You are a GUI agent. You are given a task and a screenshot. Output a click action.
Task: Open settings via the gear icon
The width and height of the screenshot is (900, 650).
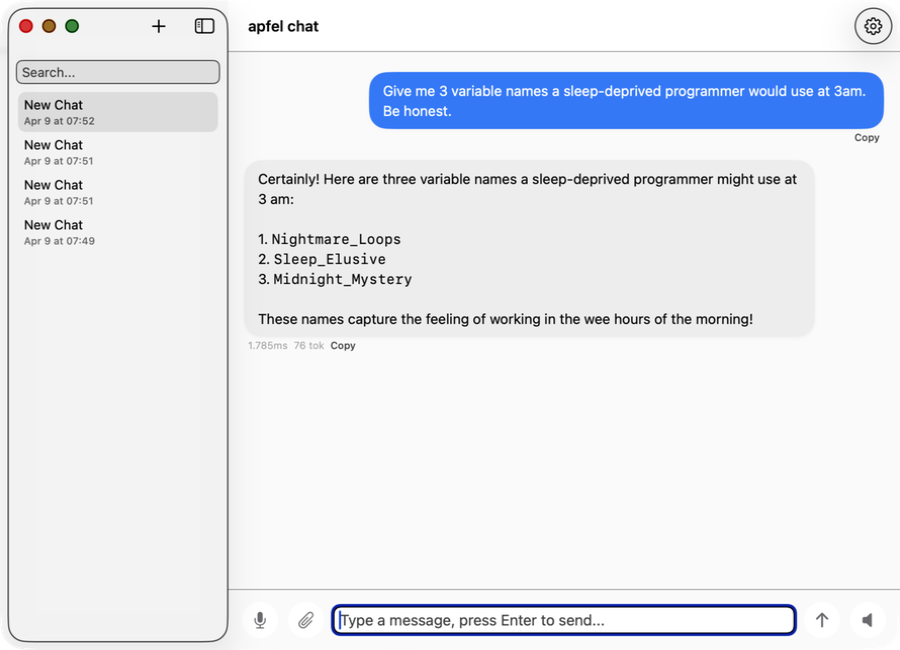coord(872,26)
